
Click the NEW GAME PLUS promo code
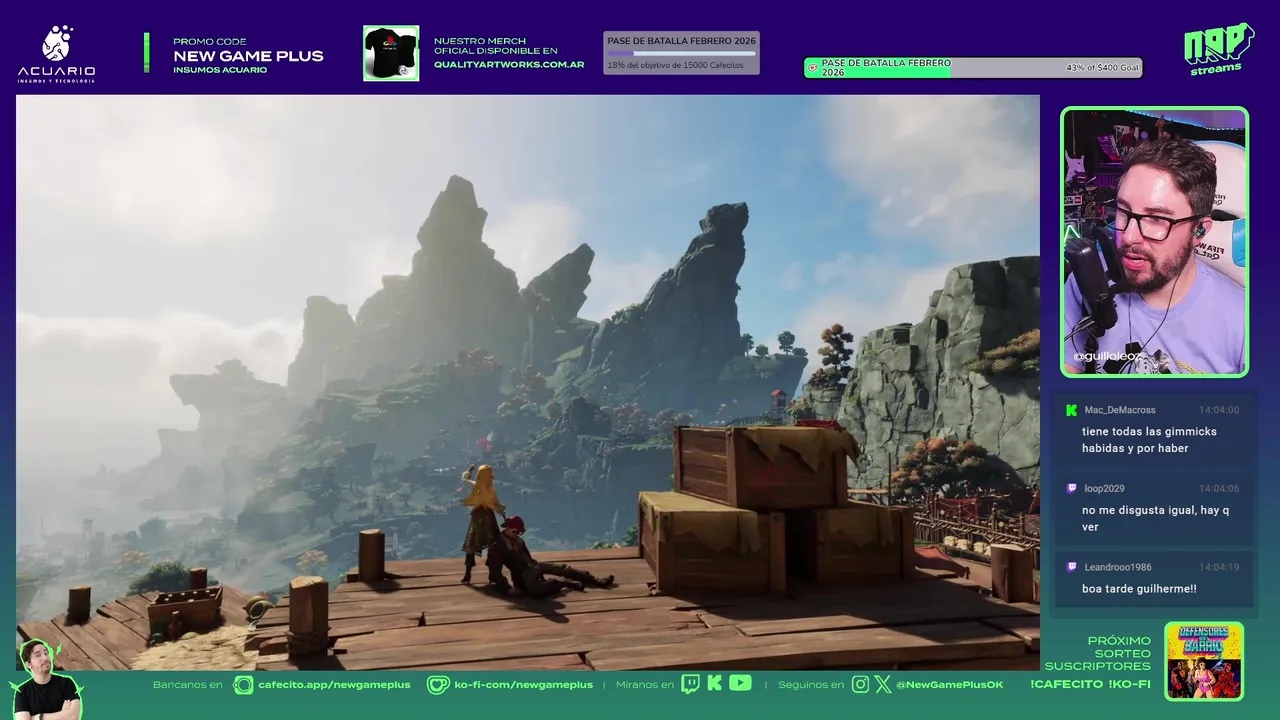[248, 56]
